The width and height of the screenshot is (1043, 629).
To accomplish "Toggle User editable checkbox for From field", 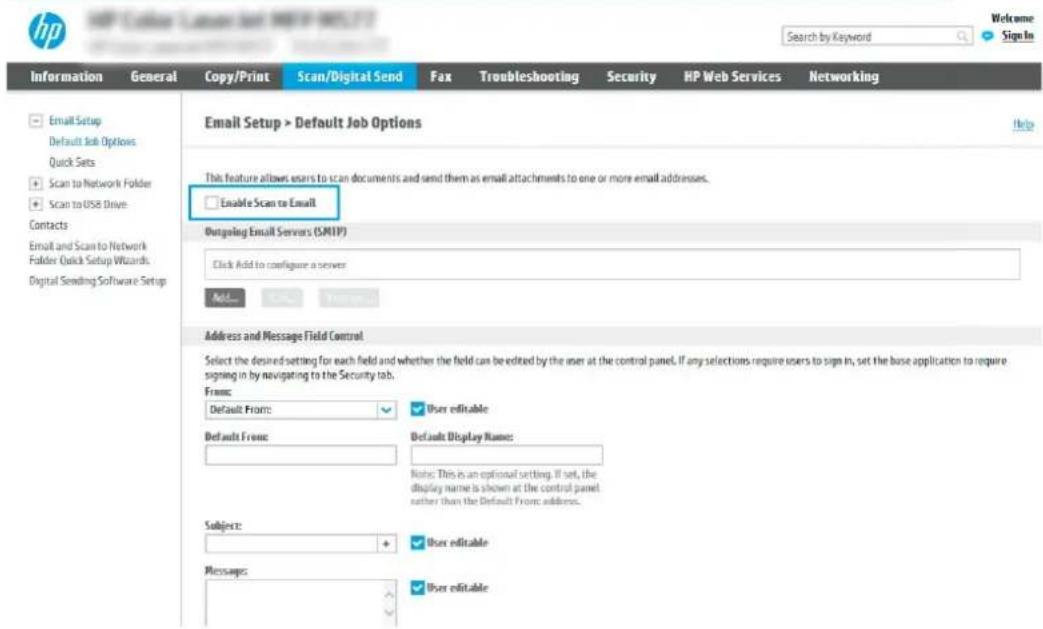I will pyautogui.click(x=418, y=409).
